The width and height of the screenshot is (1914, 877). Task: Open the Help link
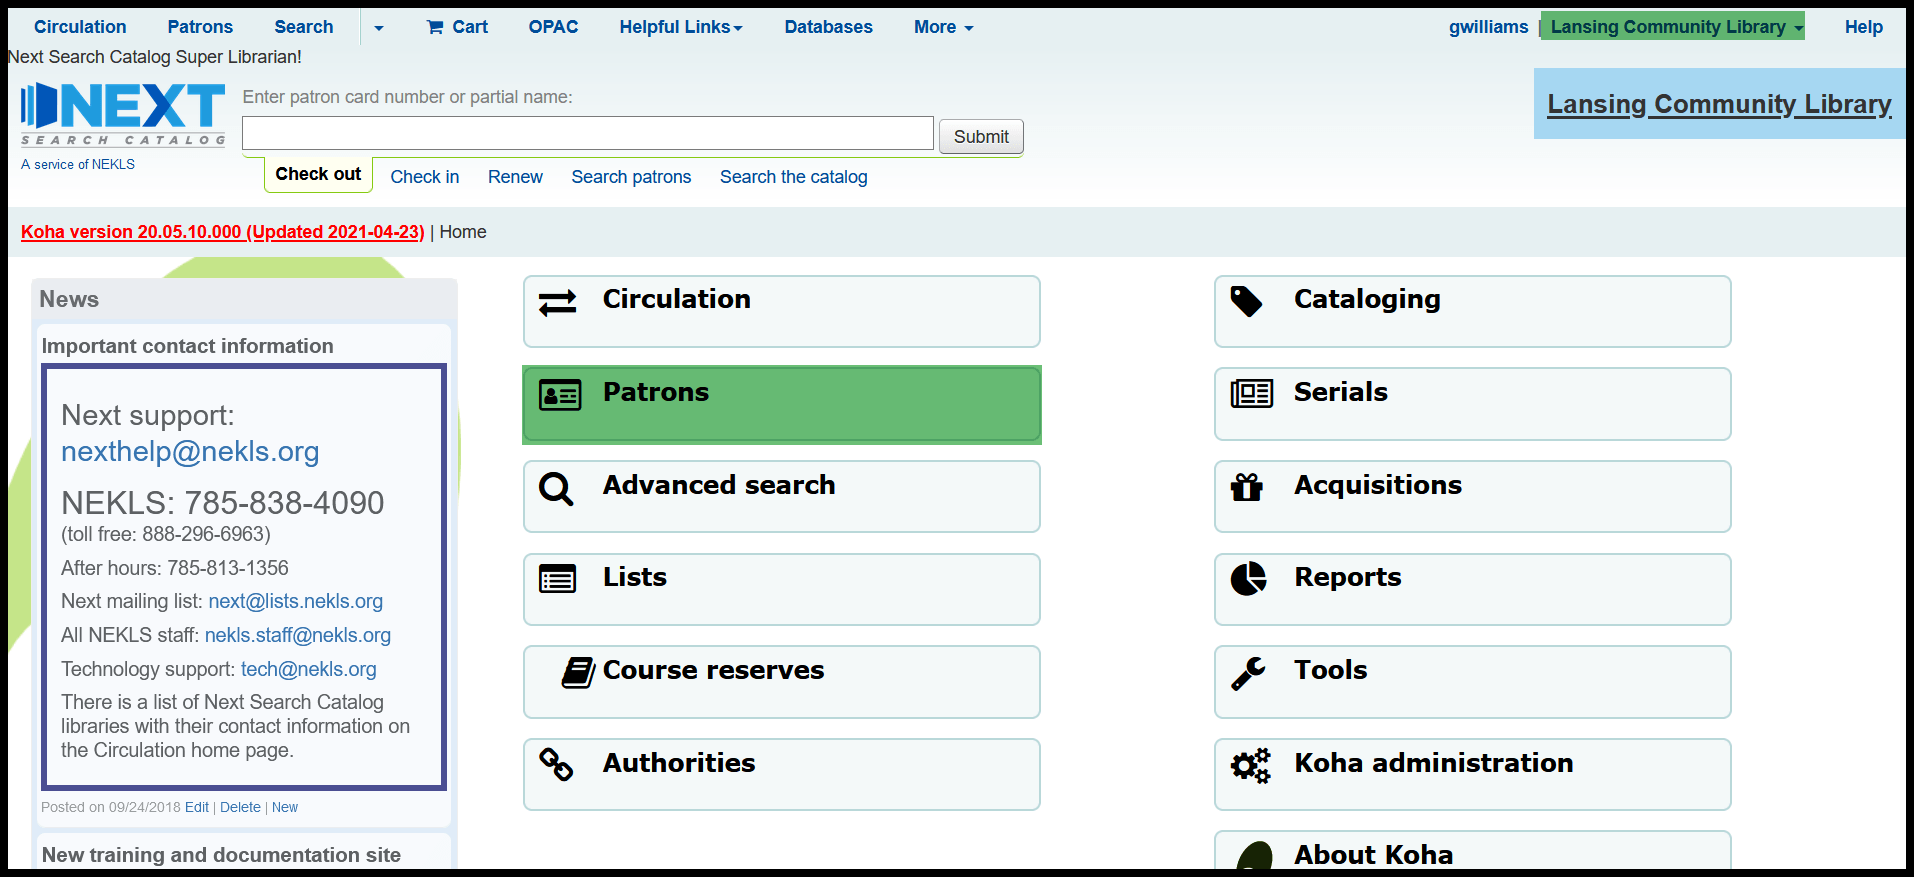[x=1863, y=27]
